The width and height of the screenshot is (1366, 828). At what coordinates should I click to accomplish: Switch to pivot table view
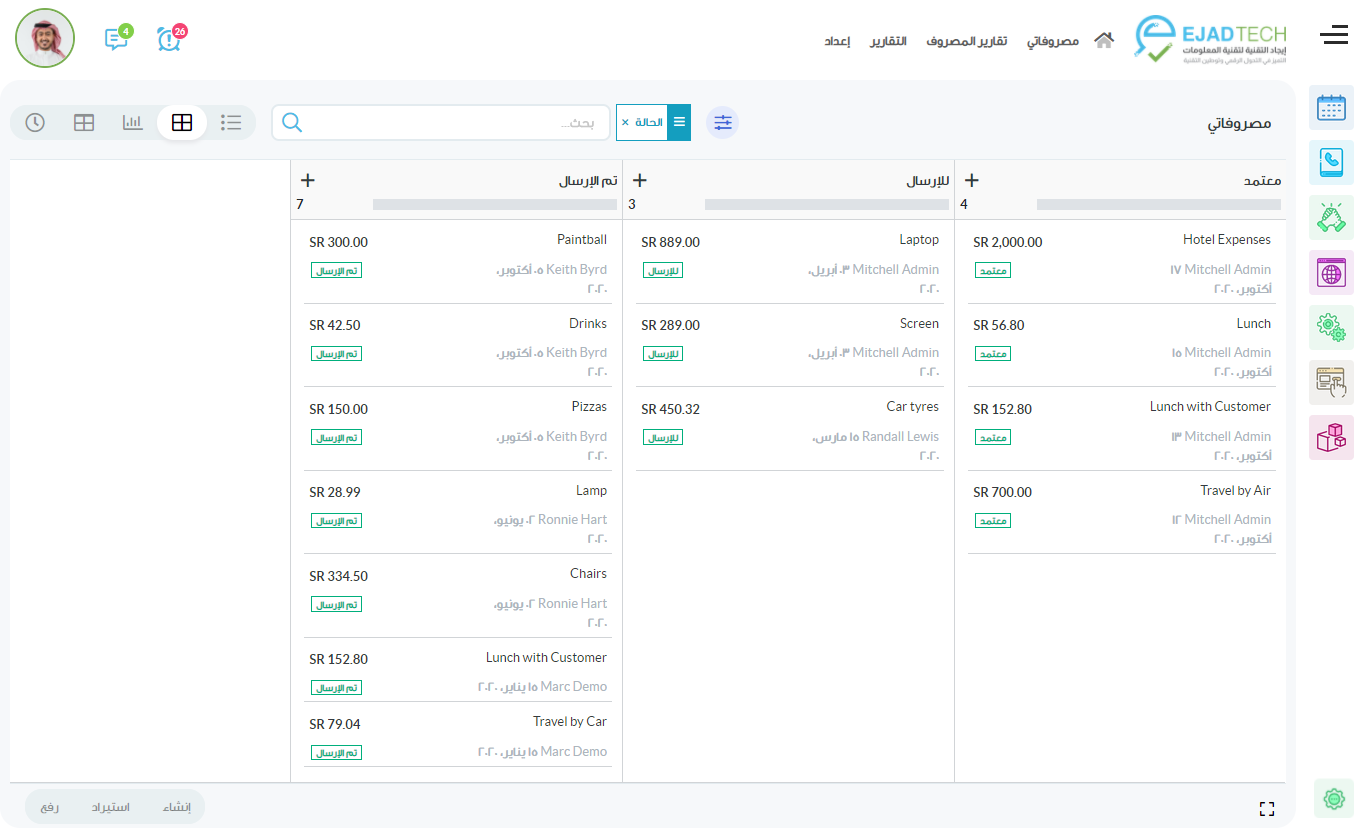[84, 122]
